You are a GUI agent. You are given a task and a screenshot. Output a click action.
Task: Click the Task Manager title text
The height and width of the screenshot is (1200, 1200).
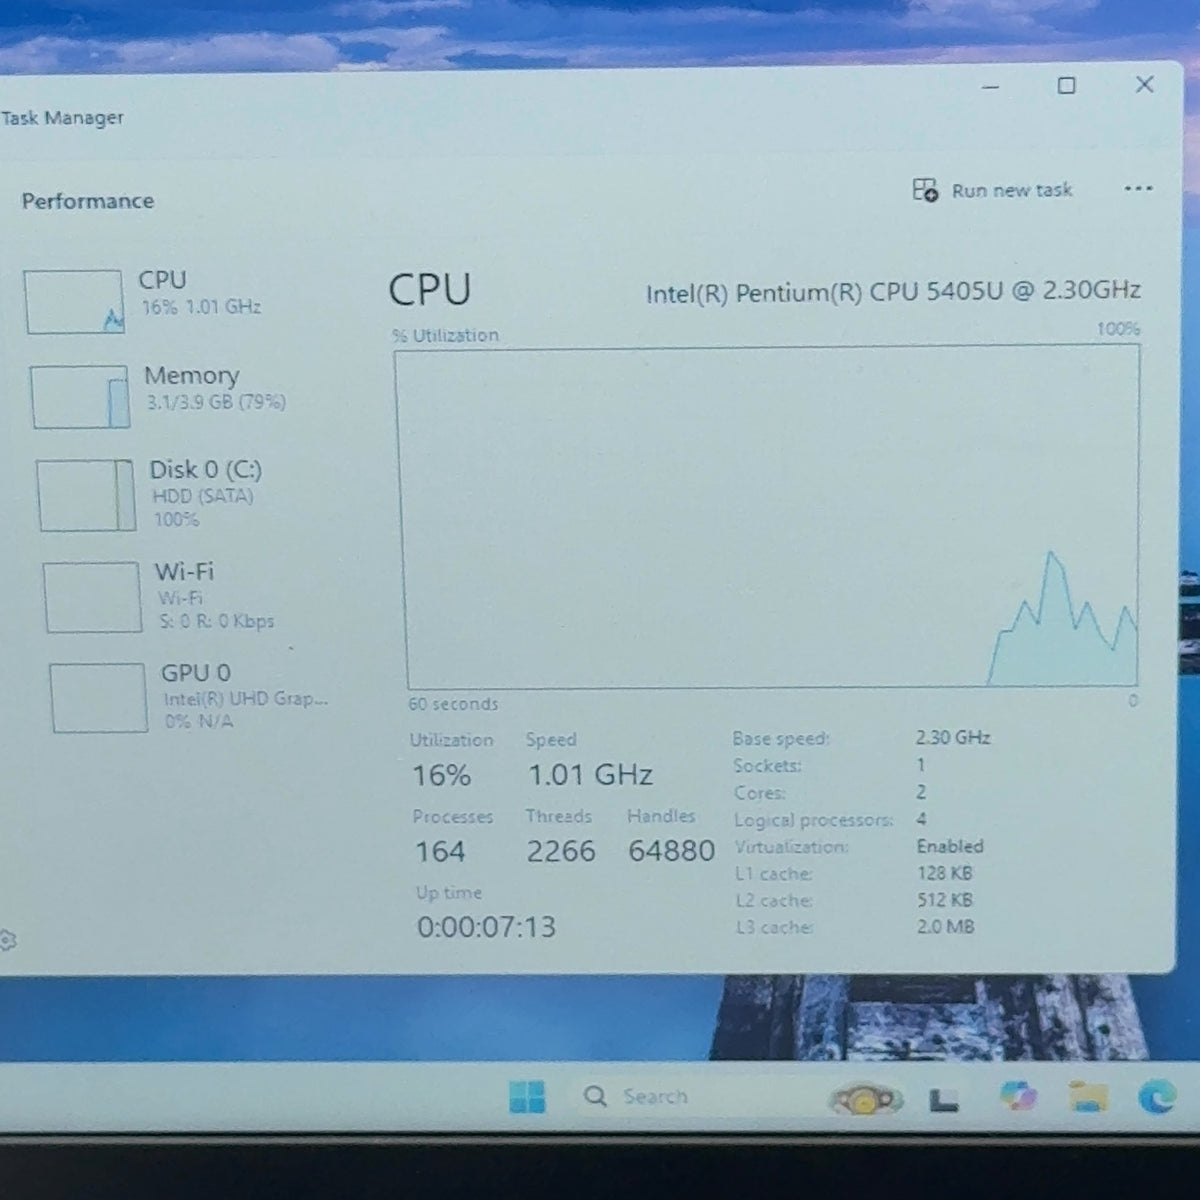tap(62, 118)
